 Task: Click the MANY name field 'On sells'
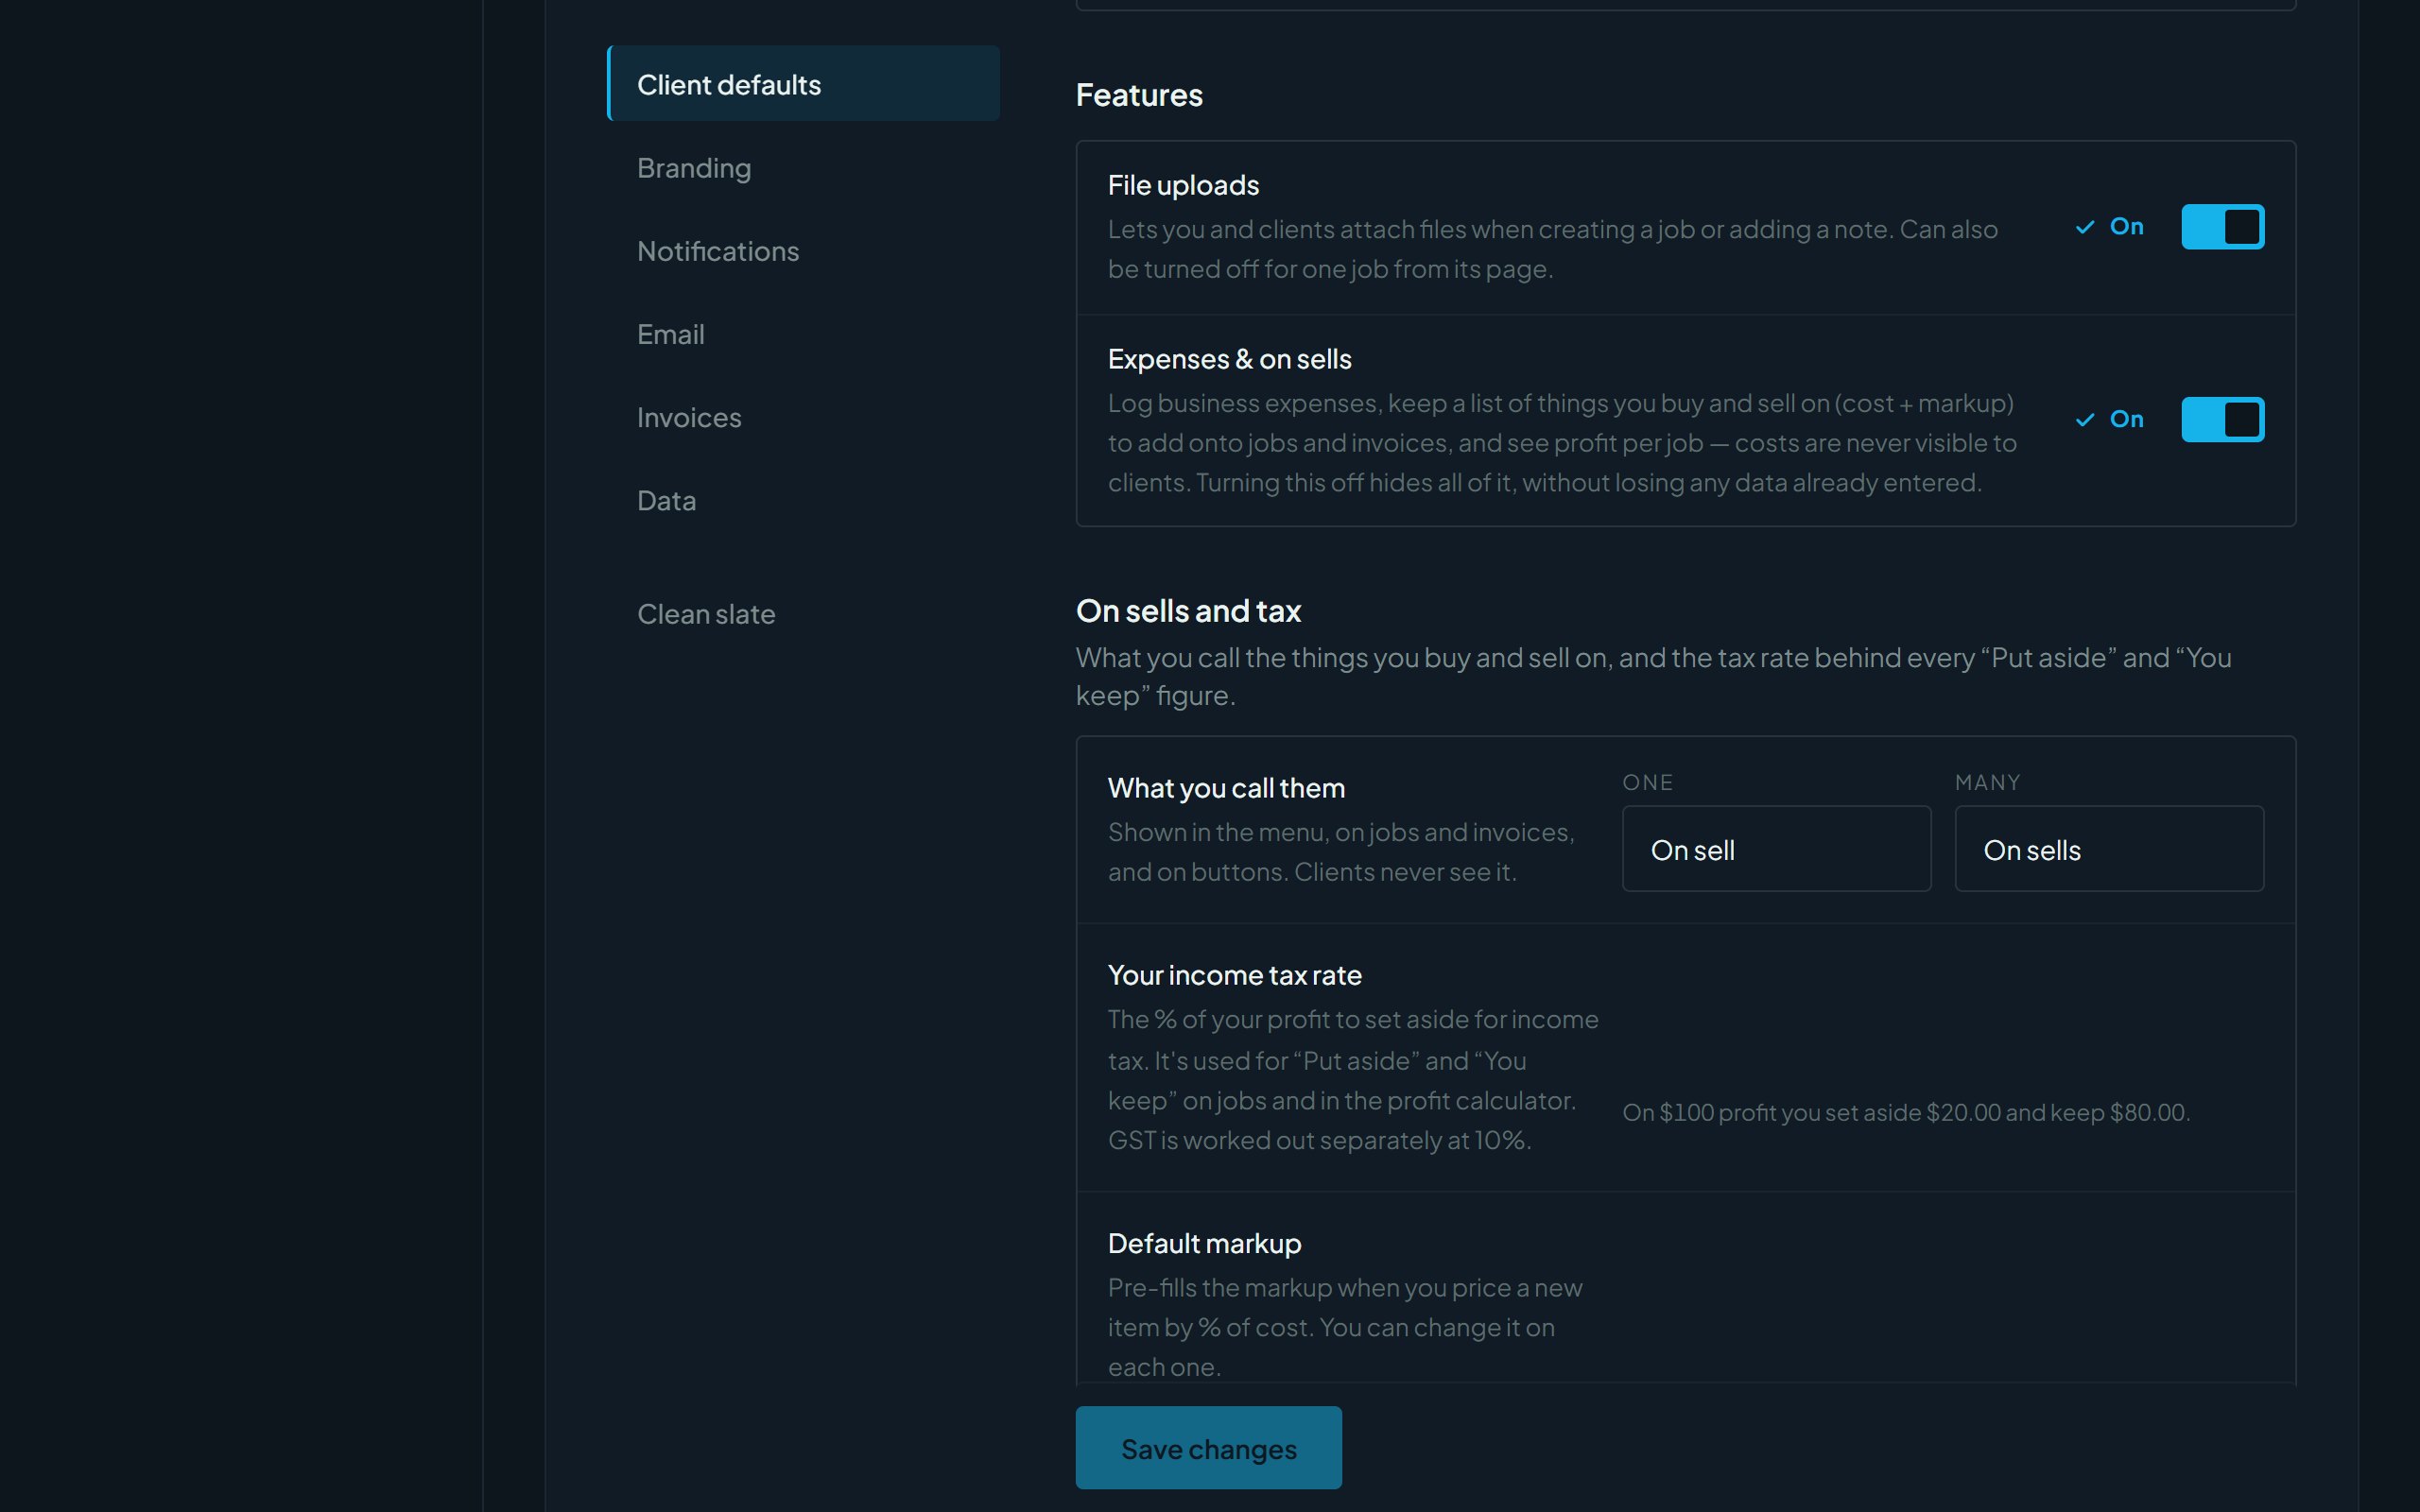click(2109, 849)
